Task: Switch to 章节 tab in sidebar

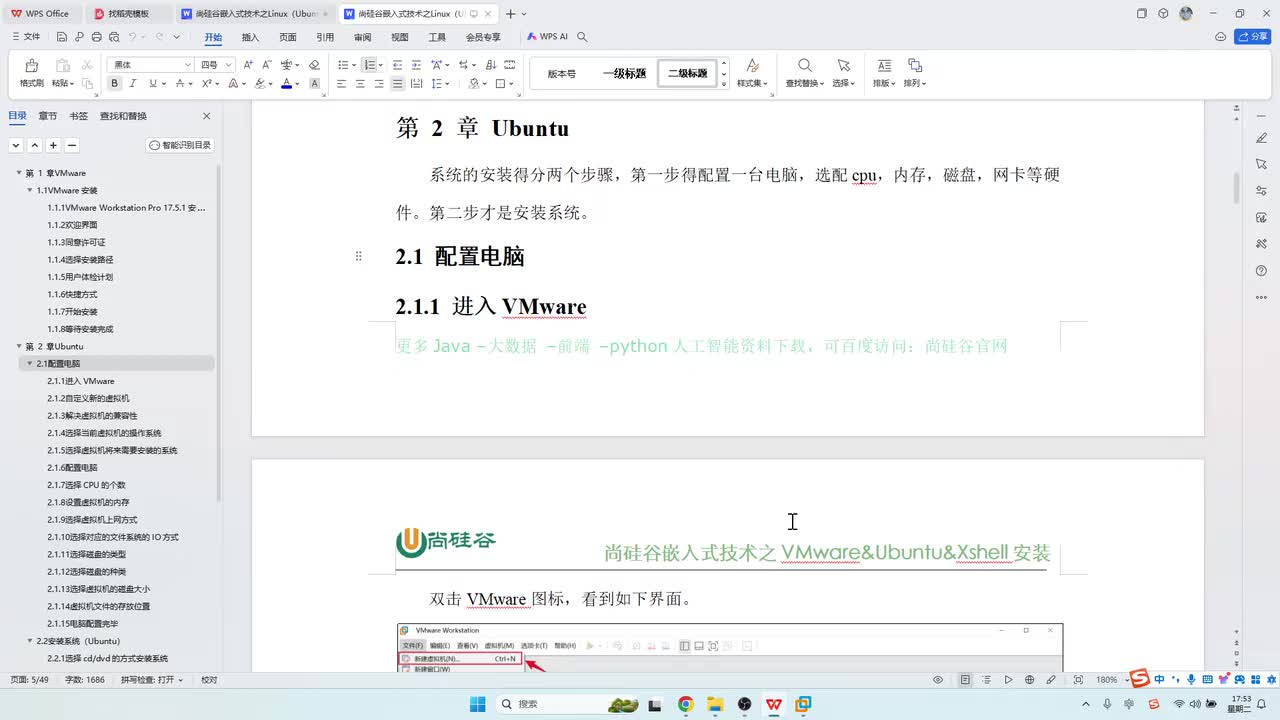Action: pos(48,116)
